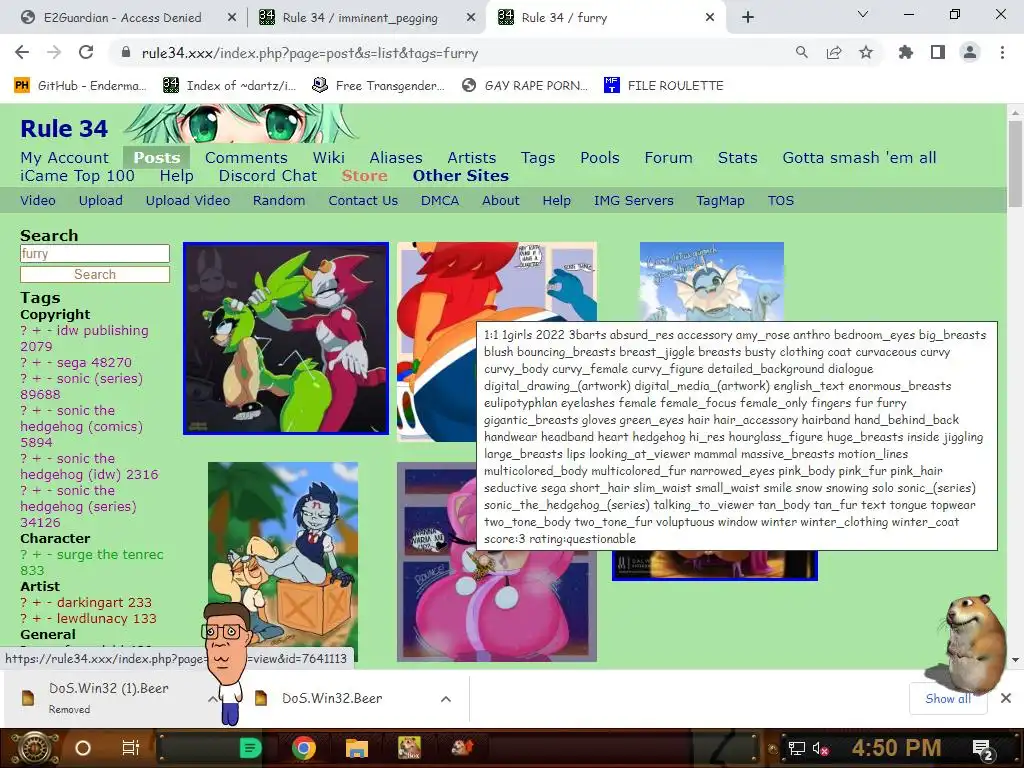Open the GitHub - Enderma... bookmark
This screenshot has width=1024, height=768.
tap(80, 86)
